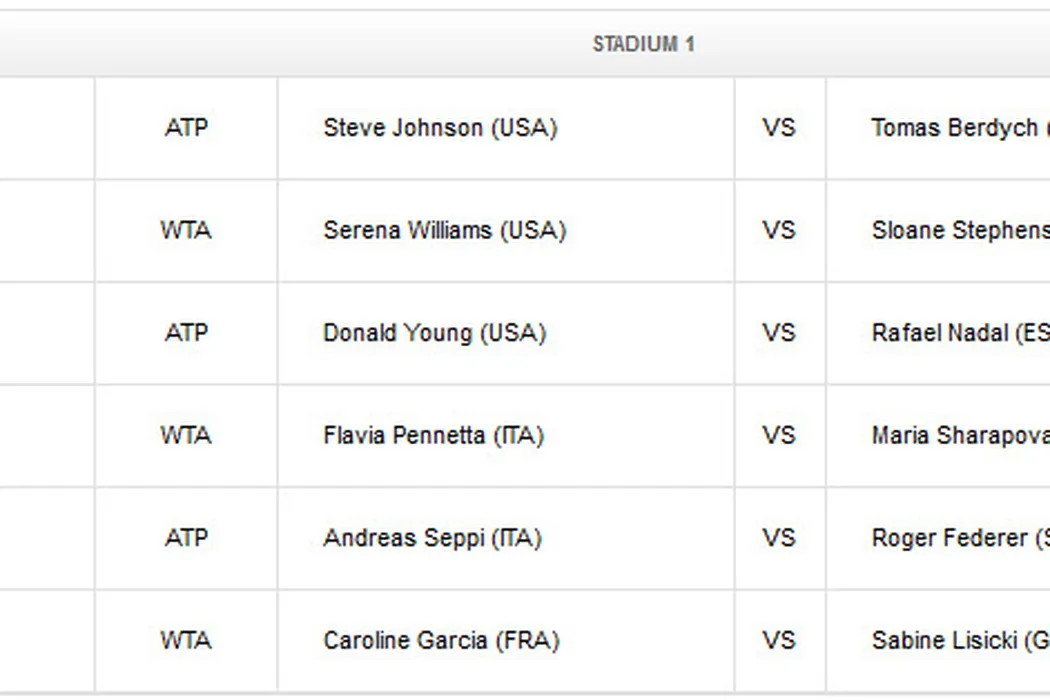This screenshot has width=1050, height=700.
Task: Select Flavia Pennetta (ITA) name
Action: click(433, 435)
